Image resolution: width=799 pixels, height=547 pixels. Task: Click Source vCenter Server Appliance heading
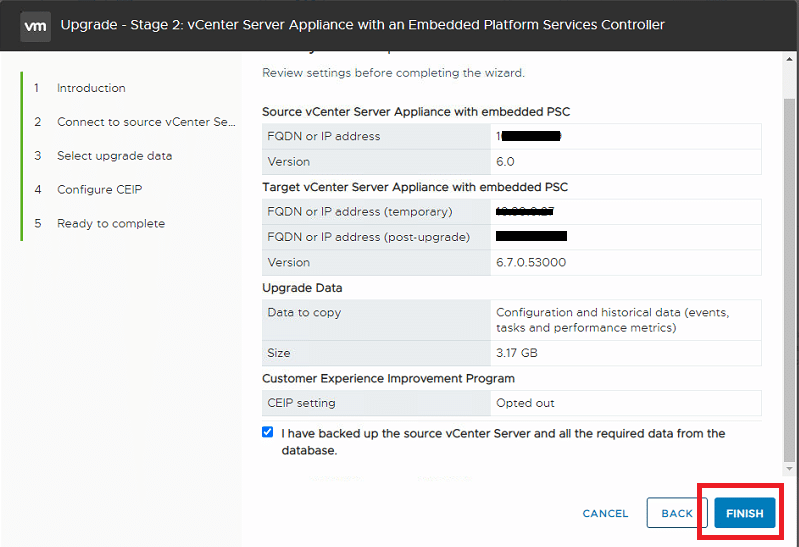[416, 112]
